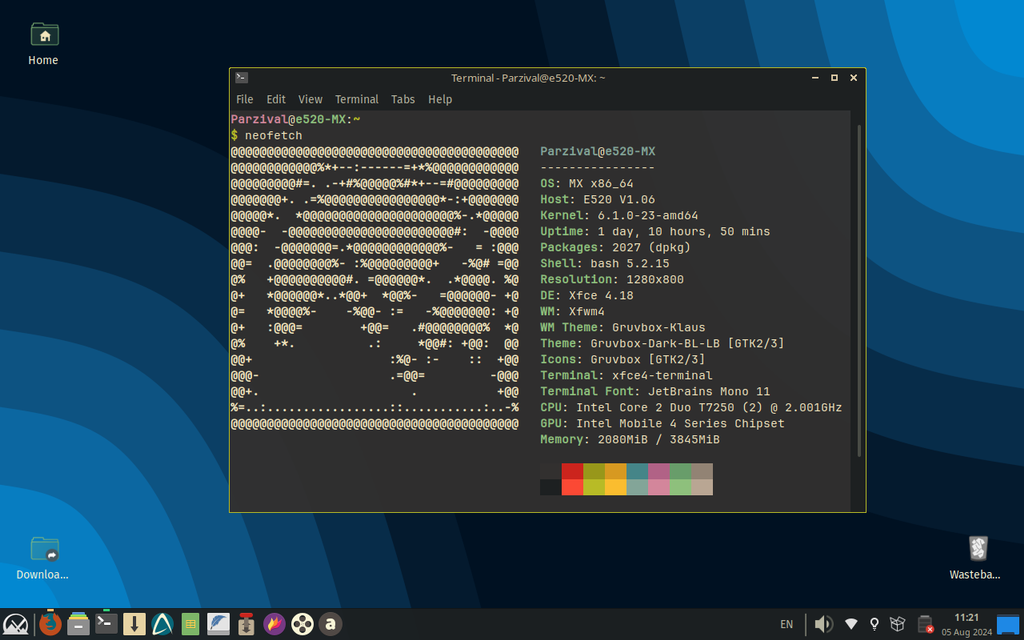Open the file manager taskbar icon

[79, 624]
